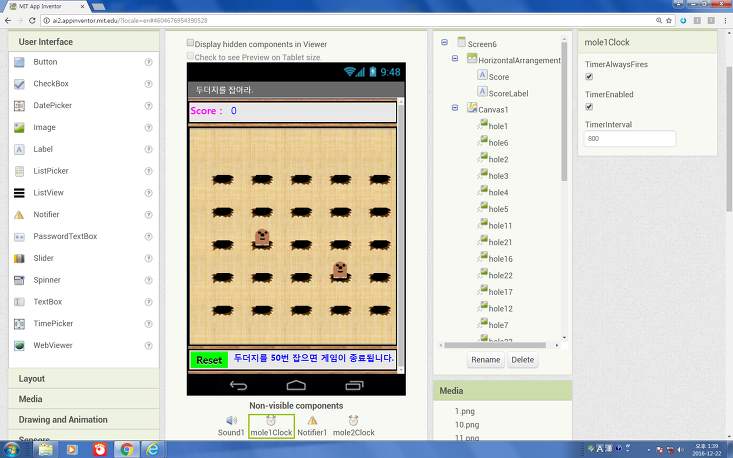Select Notifier1 non-visible component

pyautogui.click(x=312, y=426)
